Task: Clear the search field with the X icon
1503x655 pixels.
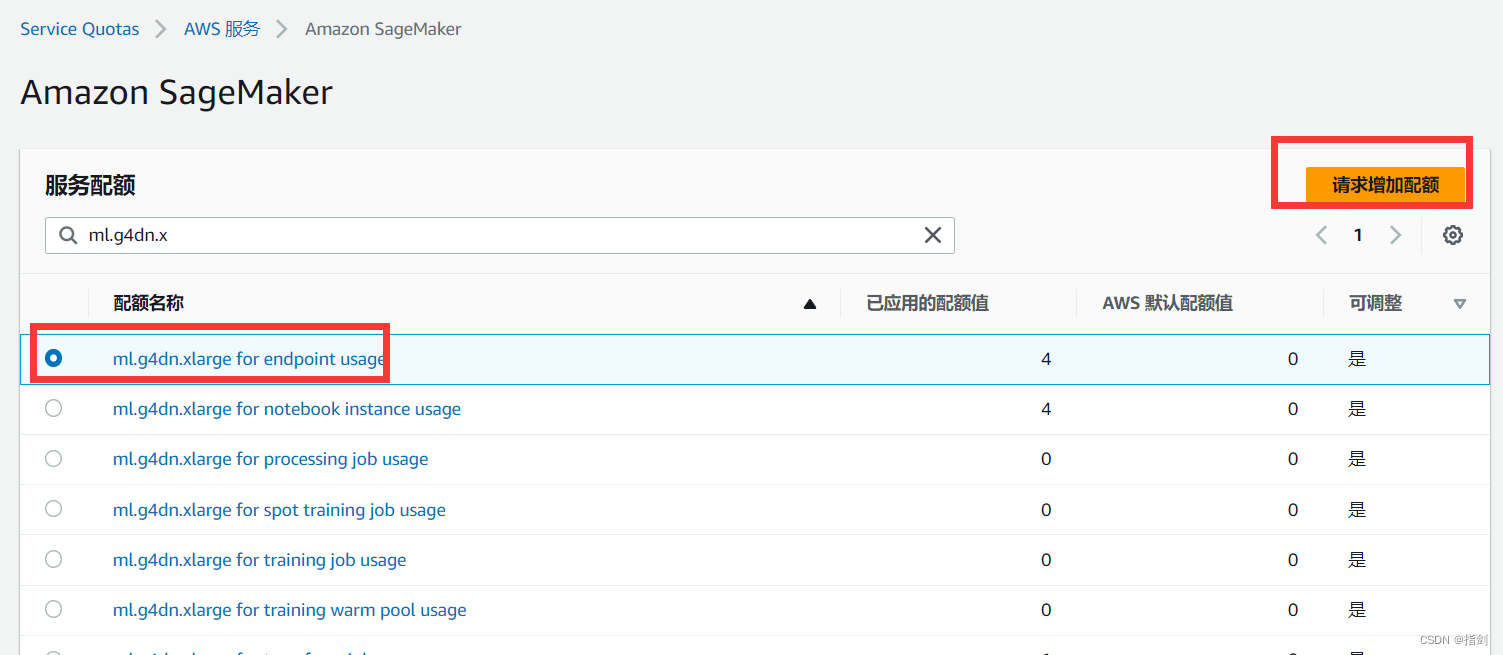Action: (x=932, y=235)
